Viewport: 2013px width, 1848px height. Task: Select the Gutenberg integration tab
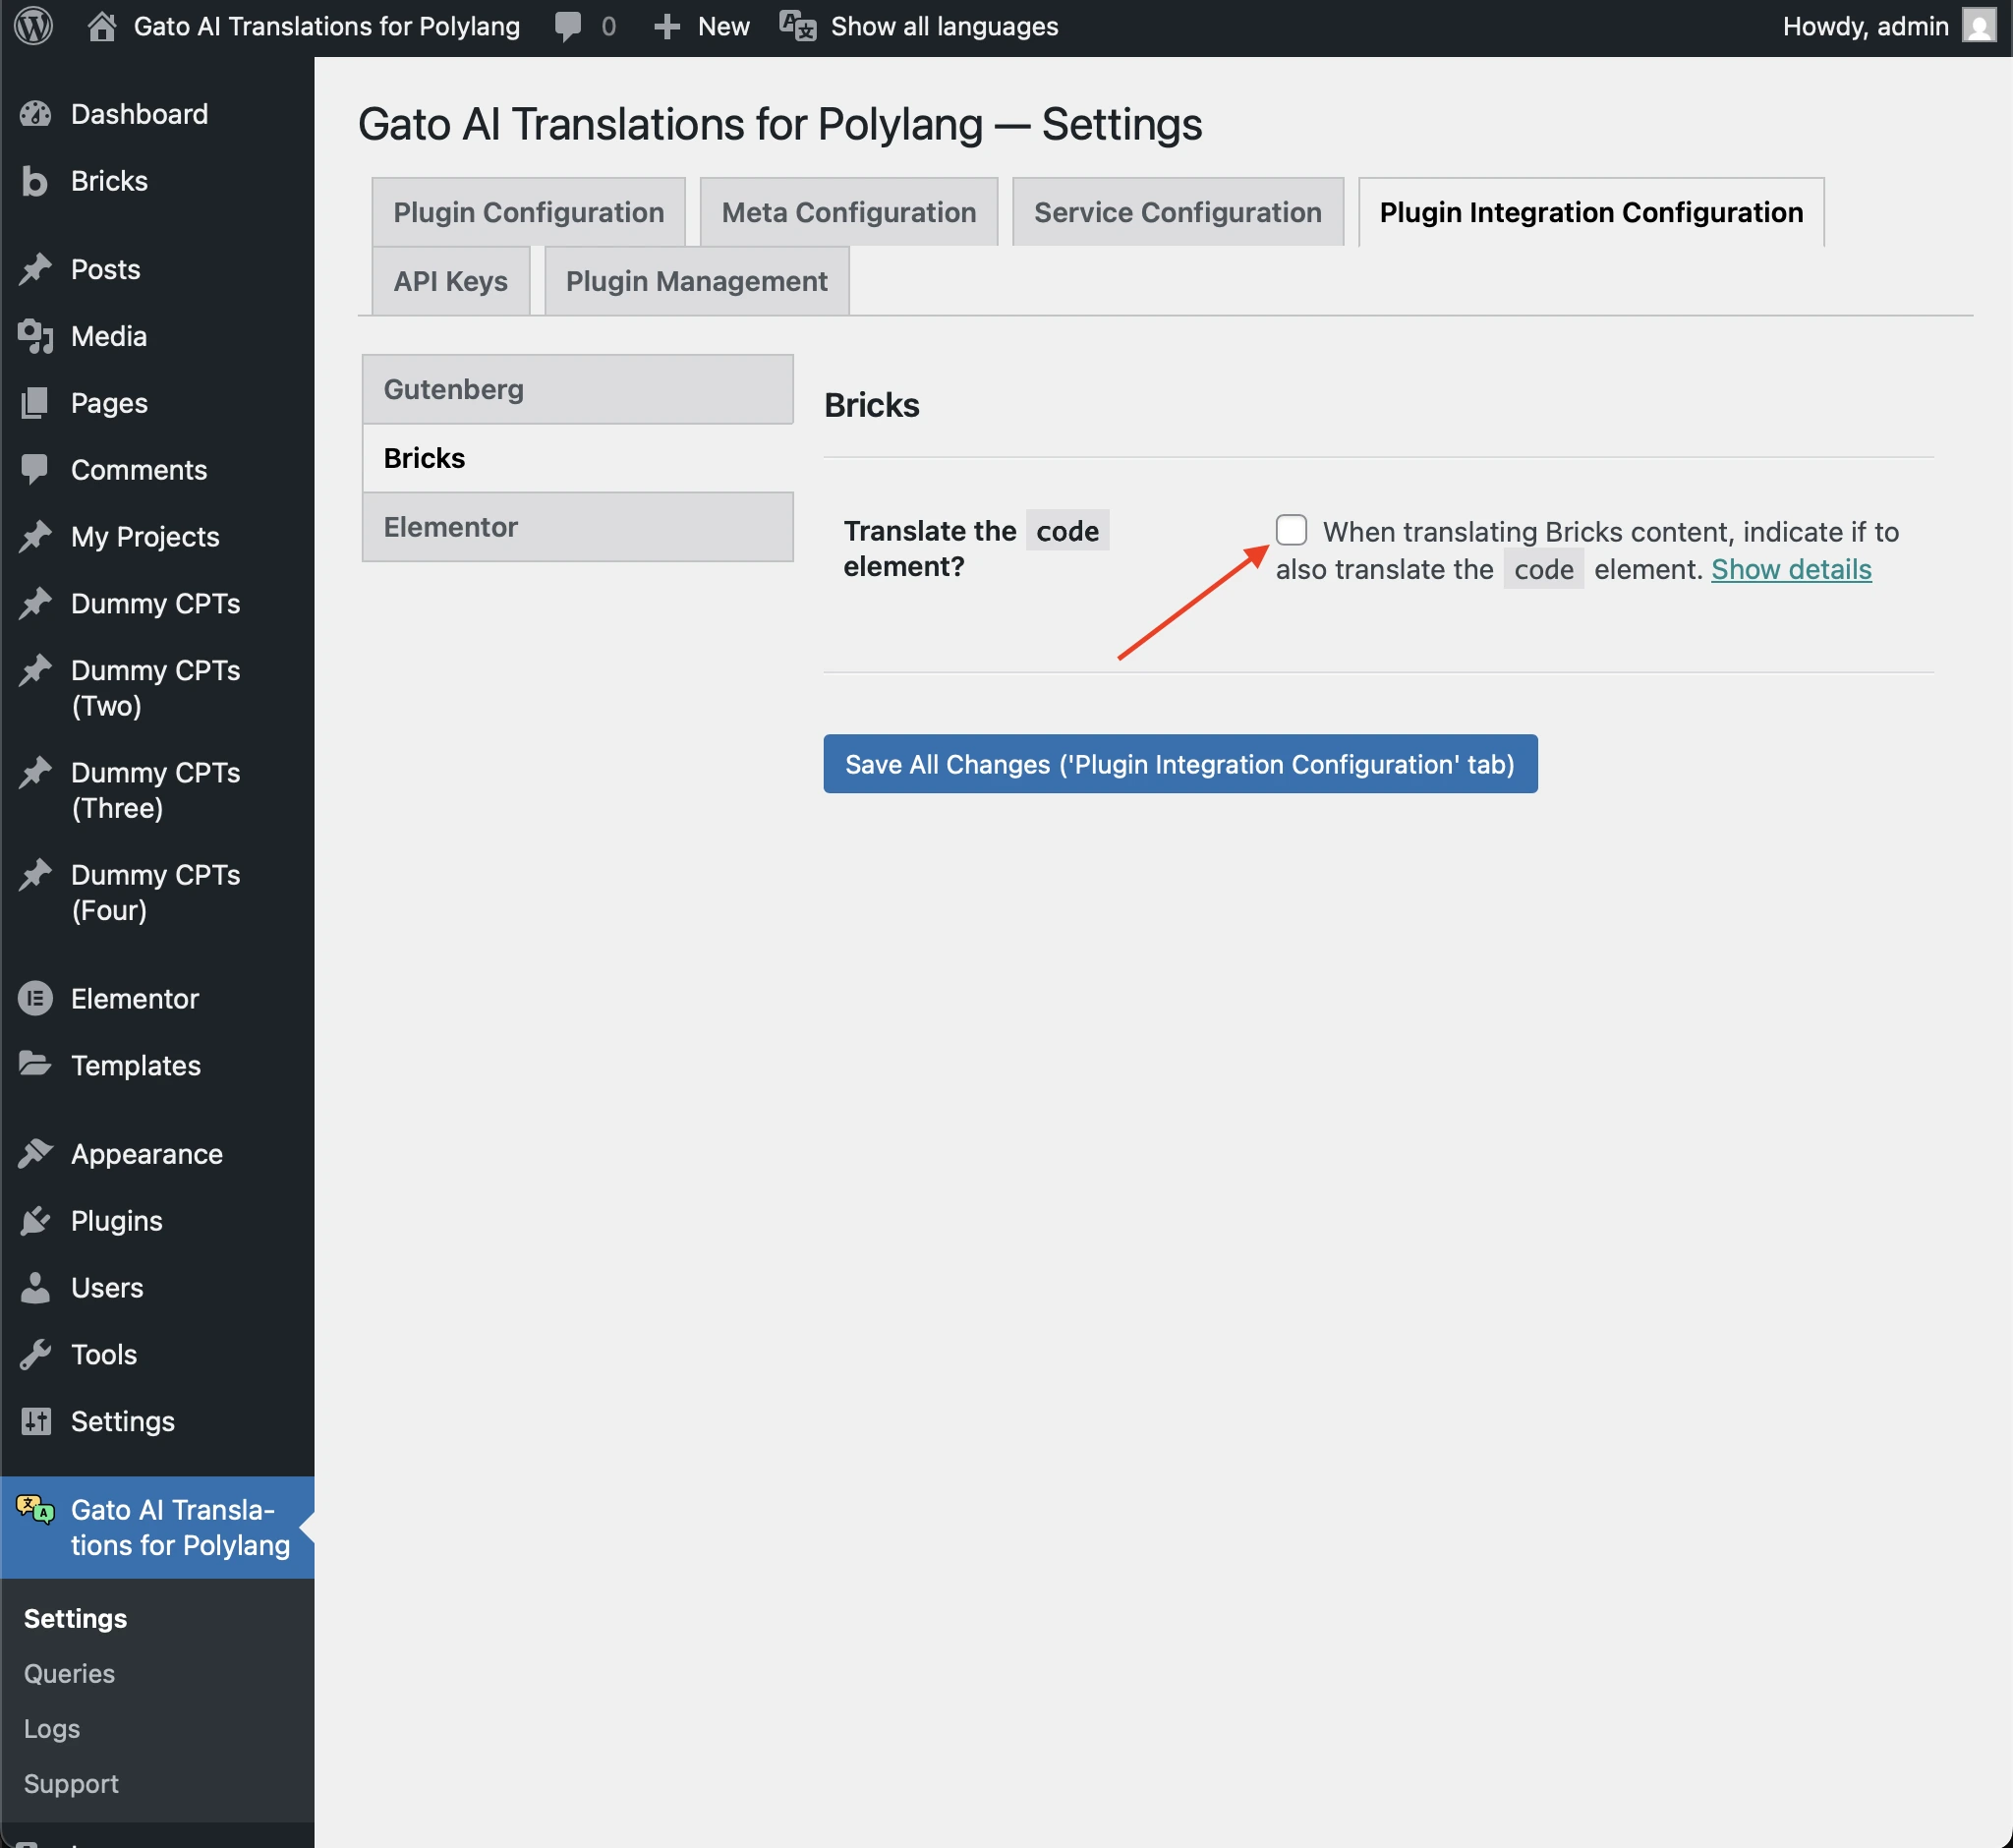tap(577, 389)
